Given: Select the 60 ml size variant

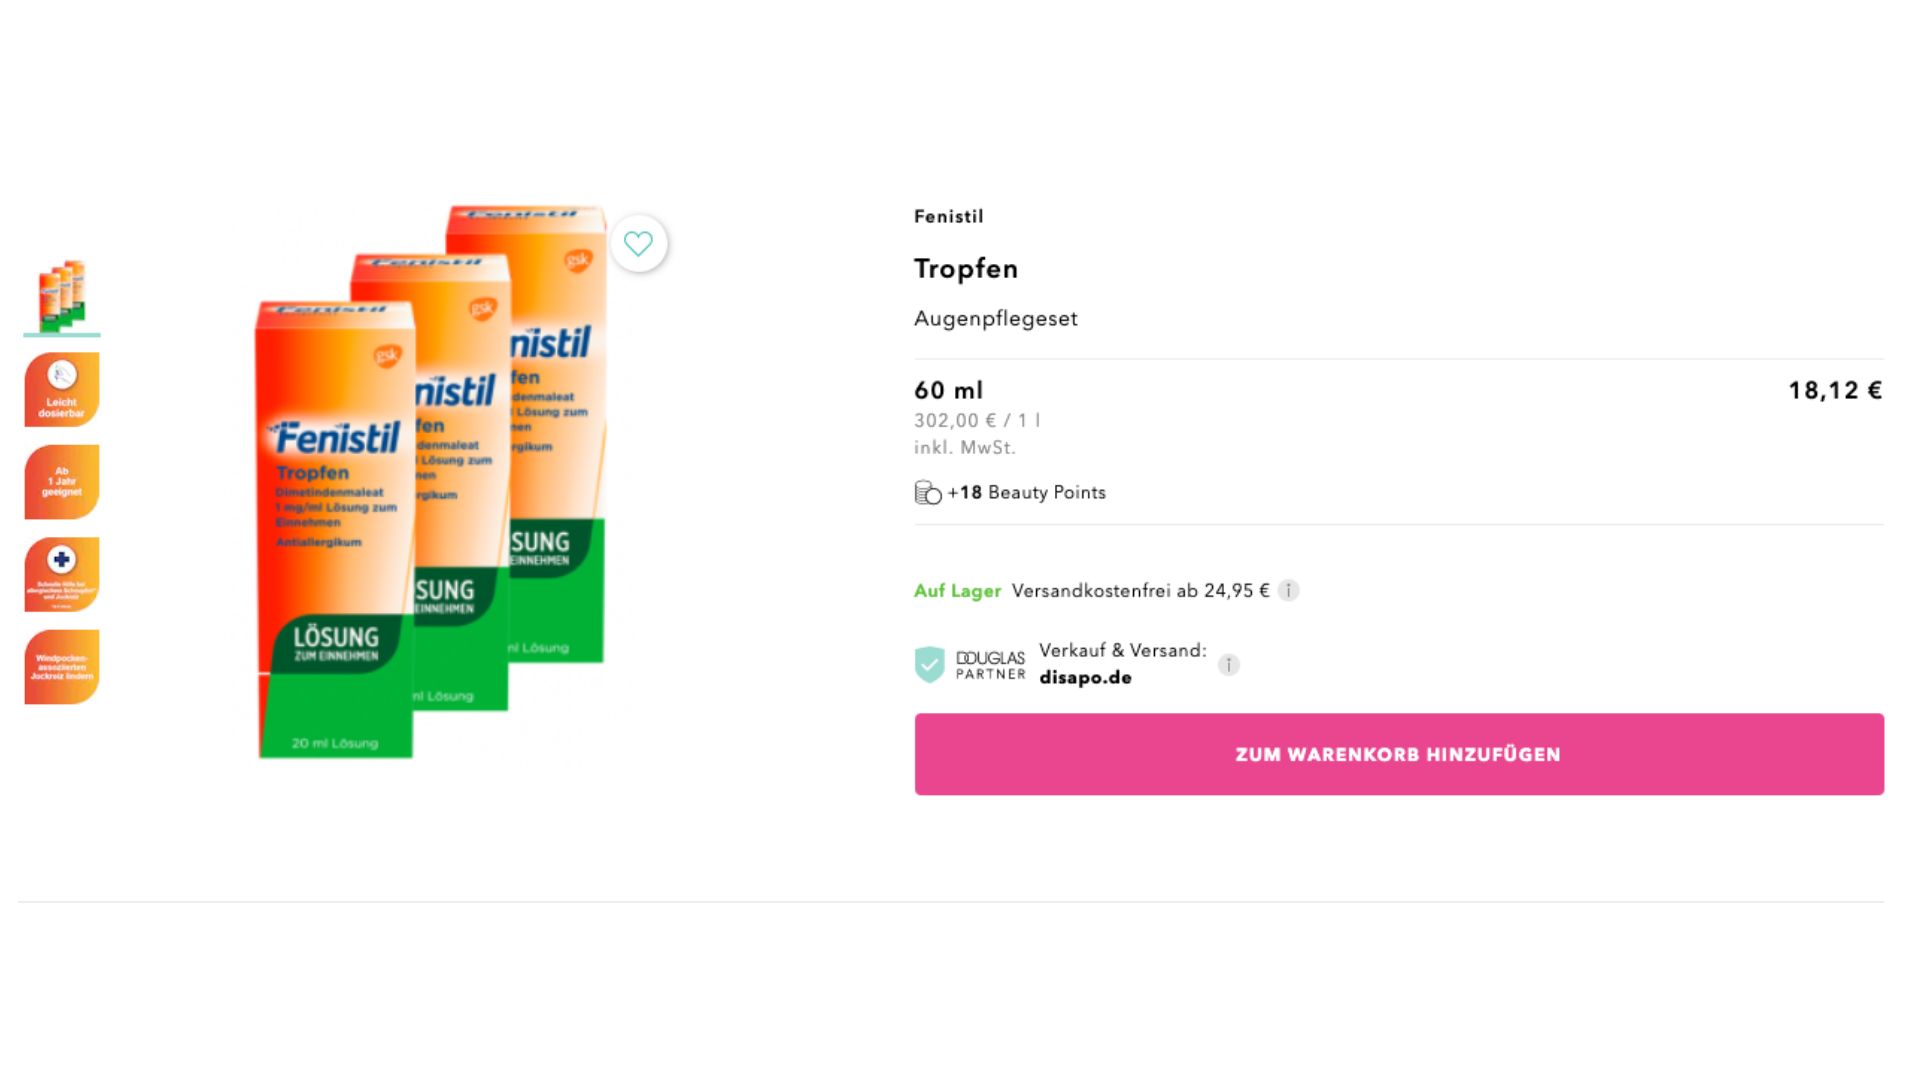Looking at the screenshot, I should click(x=948, y=390).
